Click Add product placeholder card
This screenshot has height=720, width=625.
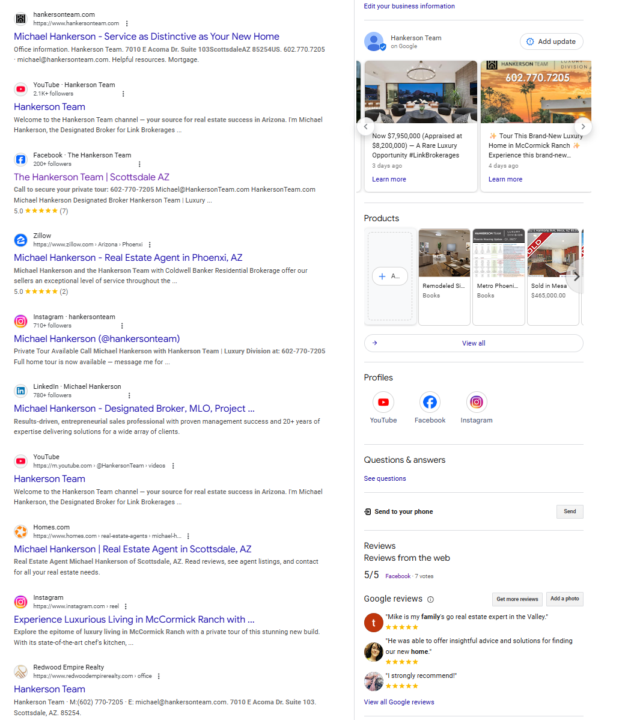[x=390, y=276]
